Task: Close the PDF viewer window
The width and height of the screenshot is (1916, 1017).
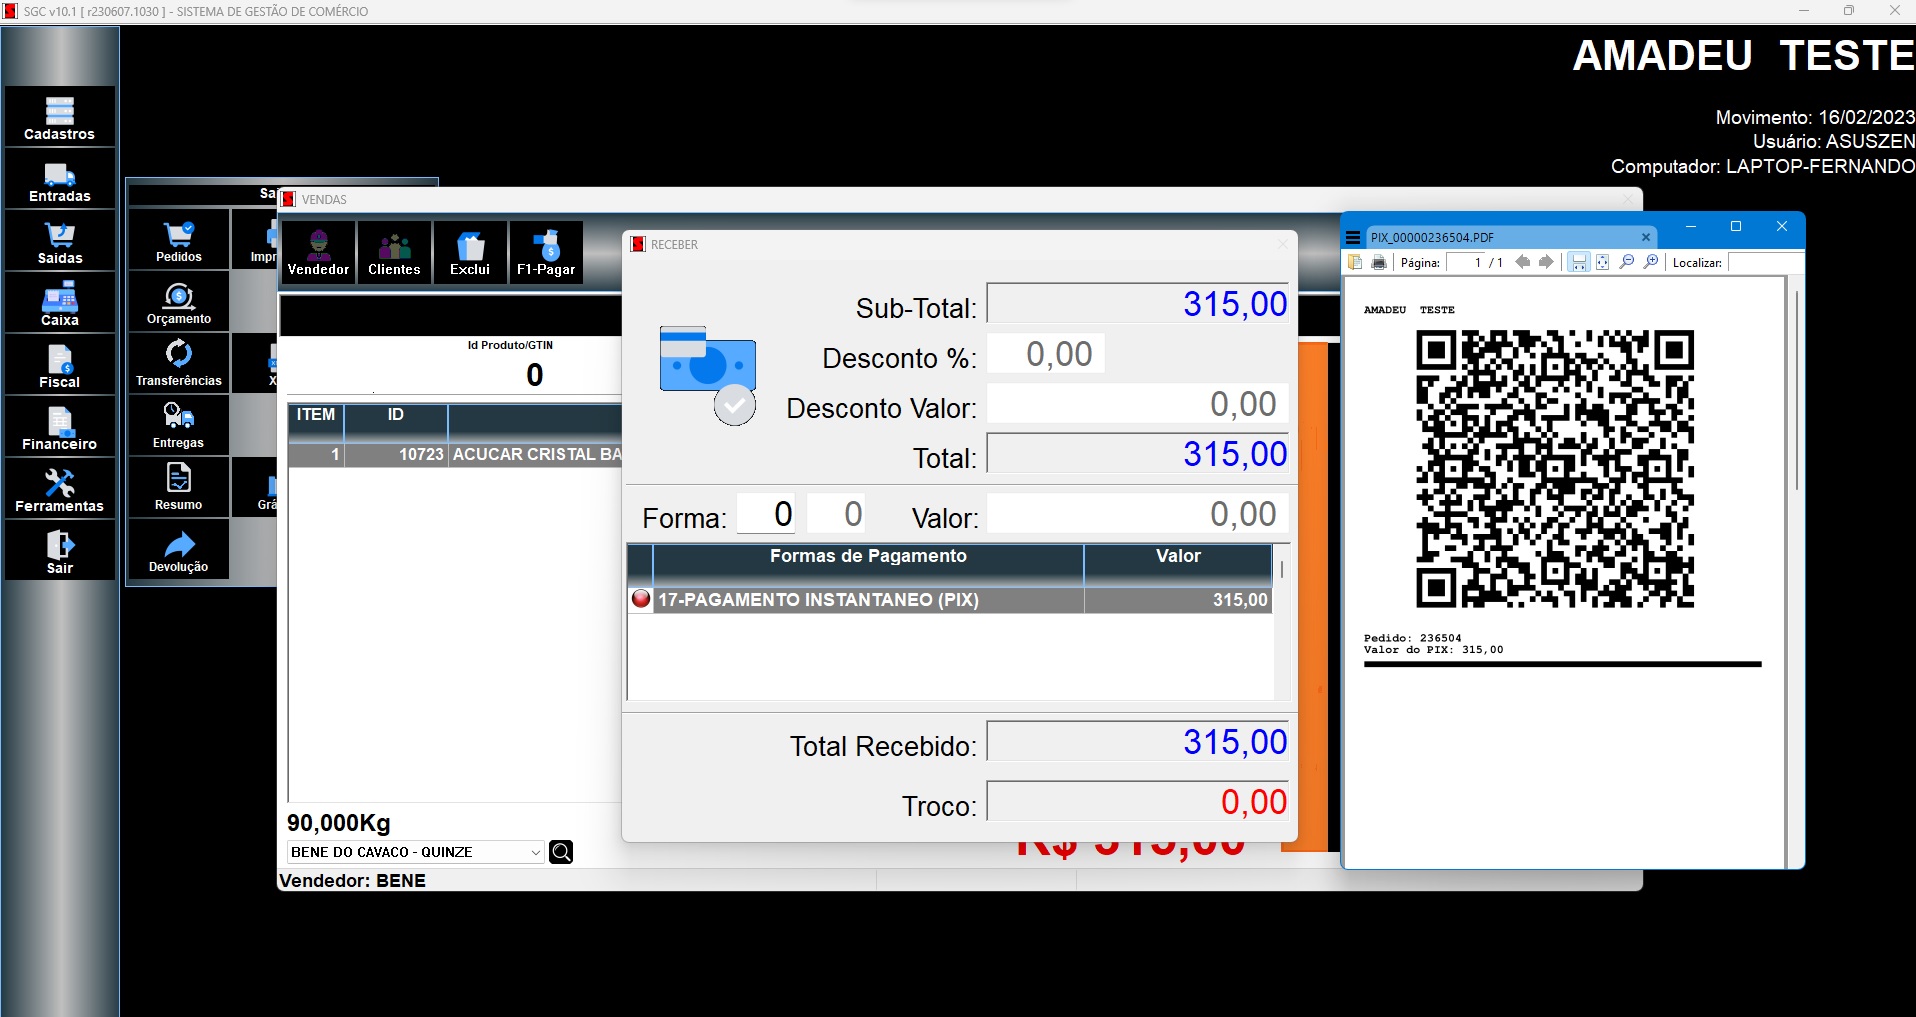Action: pyautogui.click(x=1781, y=227)
